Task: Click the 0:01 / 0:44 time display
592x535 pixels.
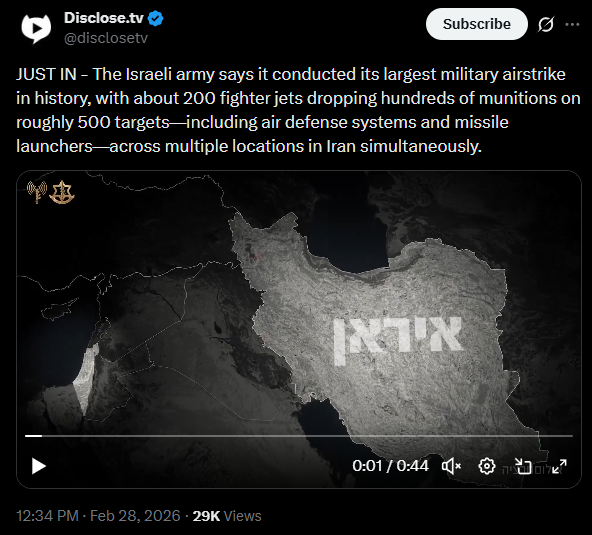Action: pos(390,466)
